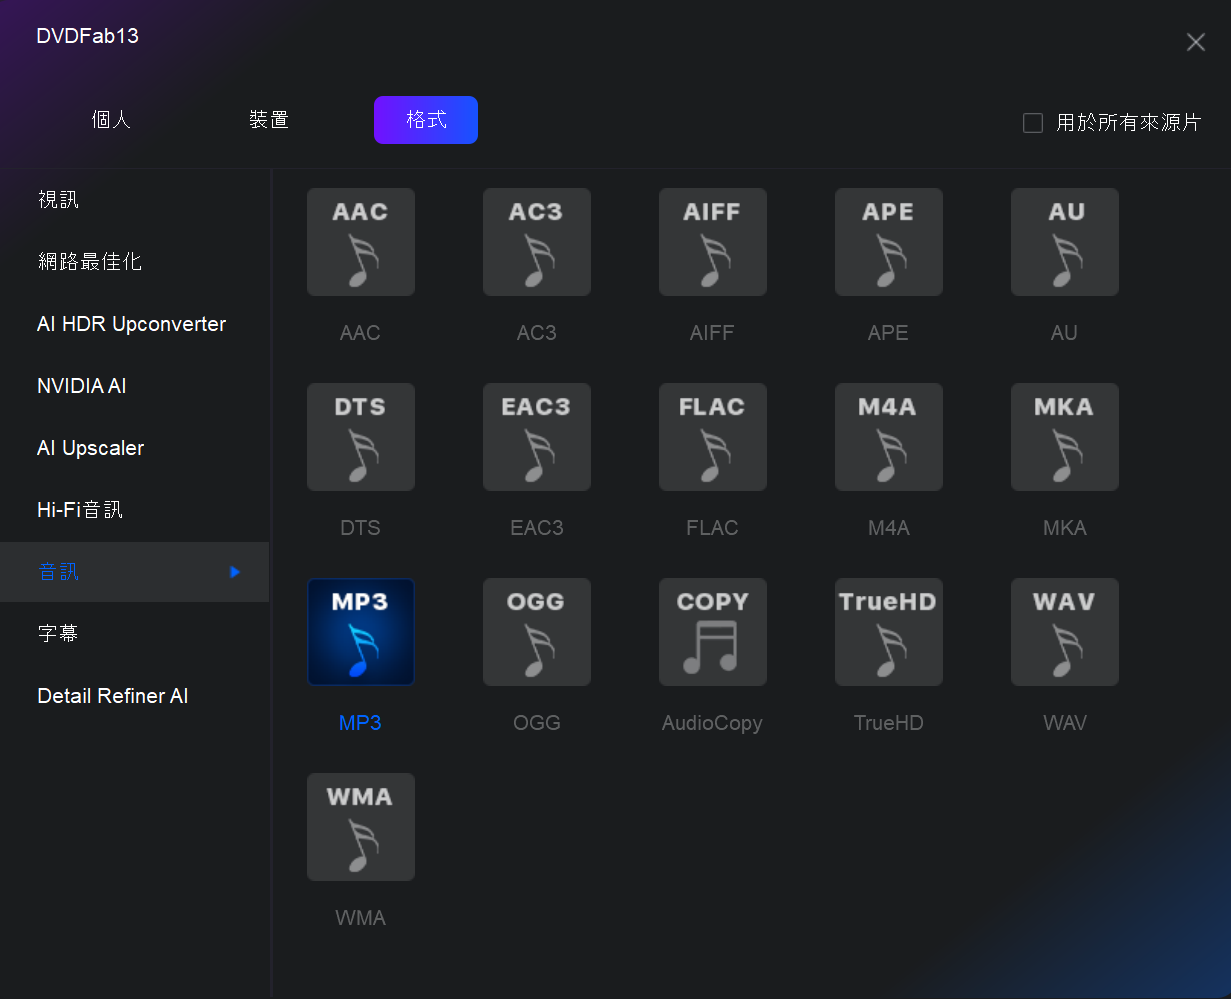Screen dimensions: 1231x999
Task: Click the APE label under icon
Action: (x=888, y=333)
